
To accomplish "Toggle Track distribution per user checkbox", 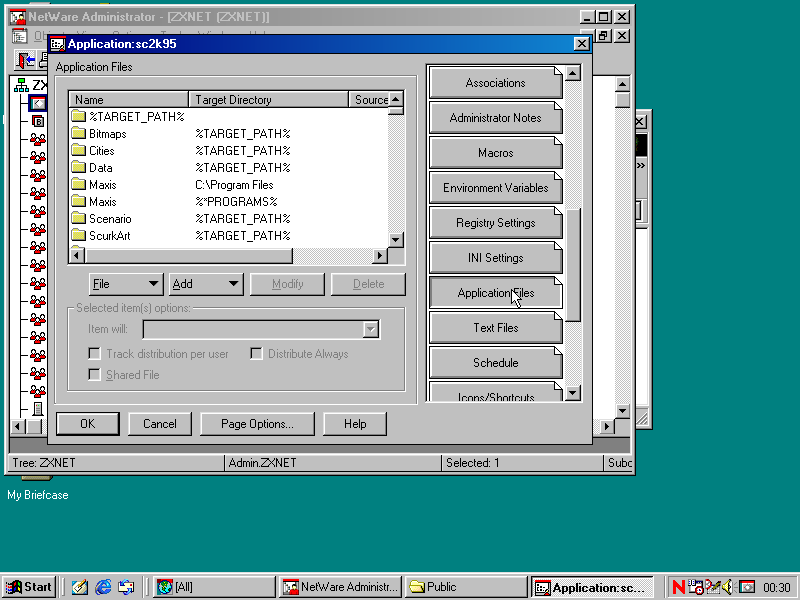I will pyautogui.click(x=94, y=354).
